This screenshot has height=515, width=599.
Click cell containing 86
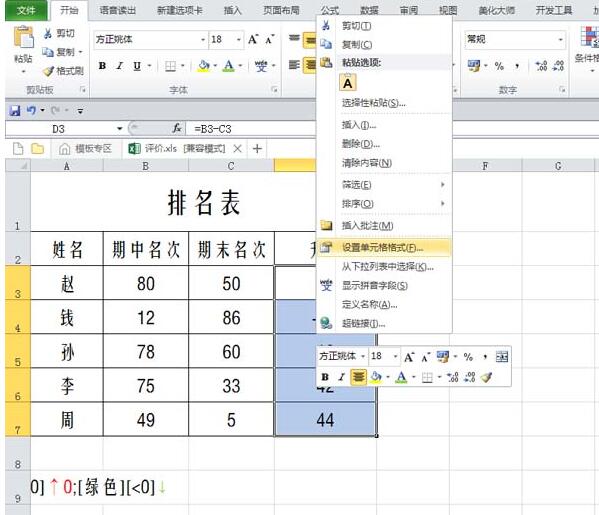[231, 317]
